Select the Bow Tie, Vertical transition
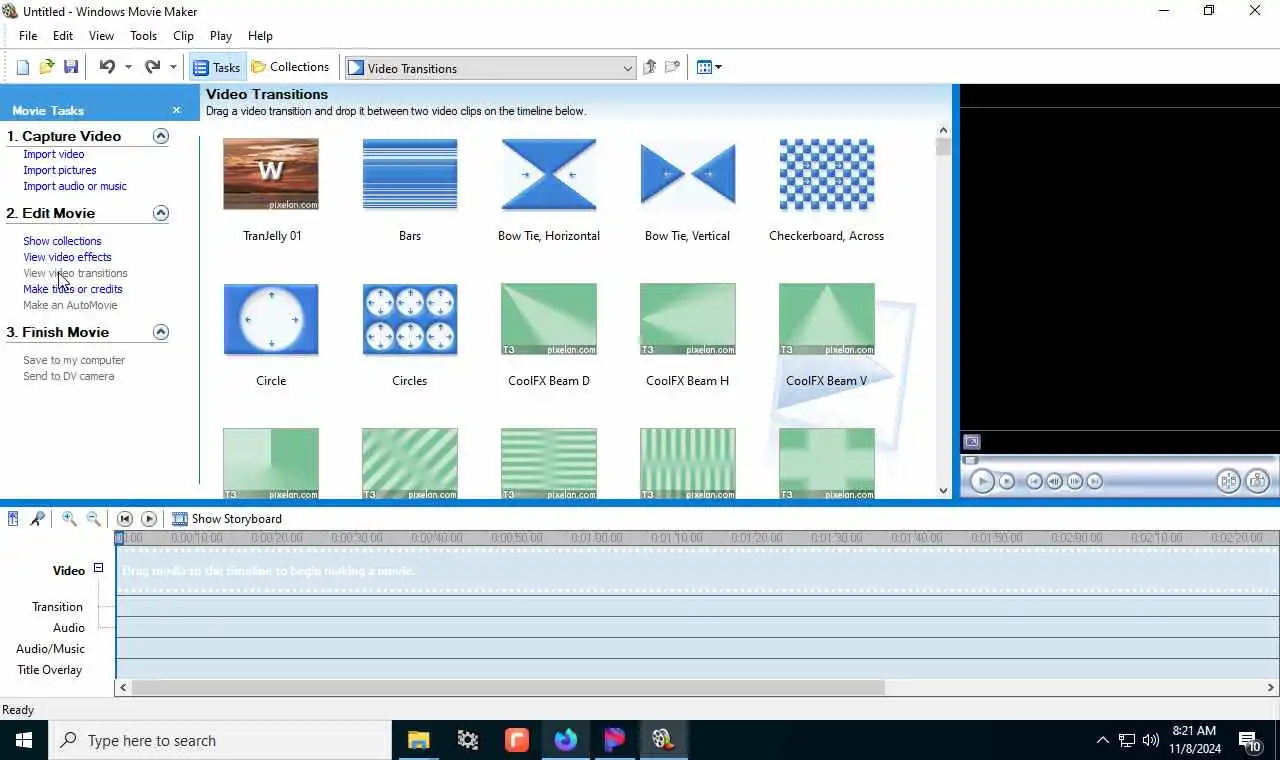1280x760 pixels. pos(688,174)
